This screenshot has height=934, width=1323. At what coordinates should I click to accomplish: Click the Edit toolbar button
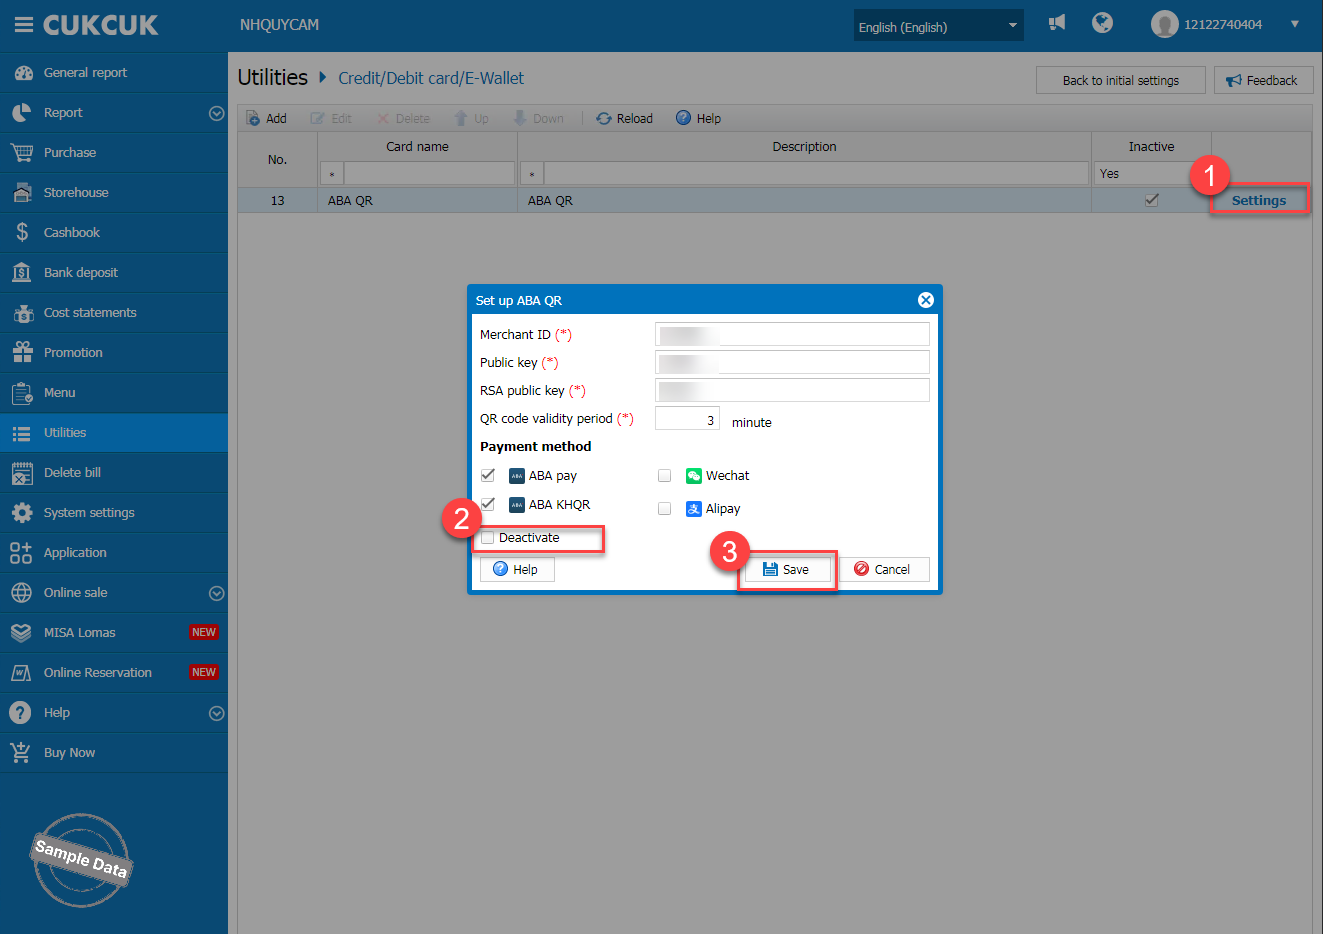331,118
